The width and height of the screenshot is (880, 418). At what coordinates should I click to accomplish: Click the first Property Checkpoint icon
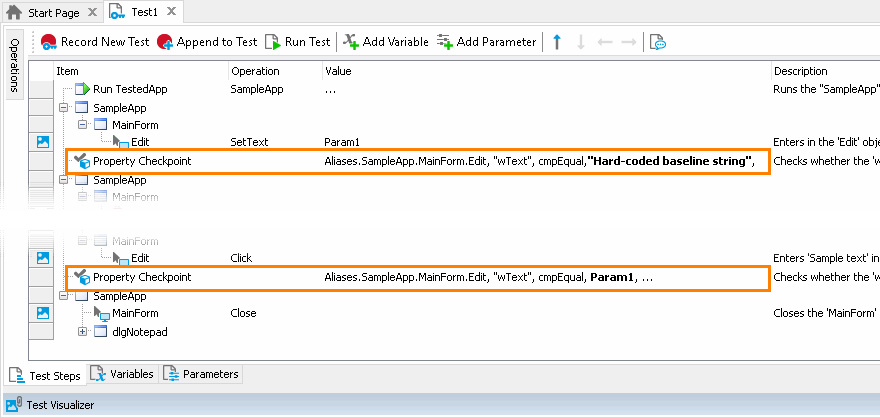[x=82, y=162]
